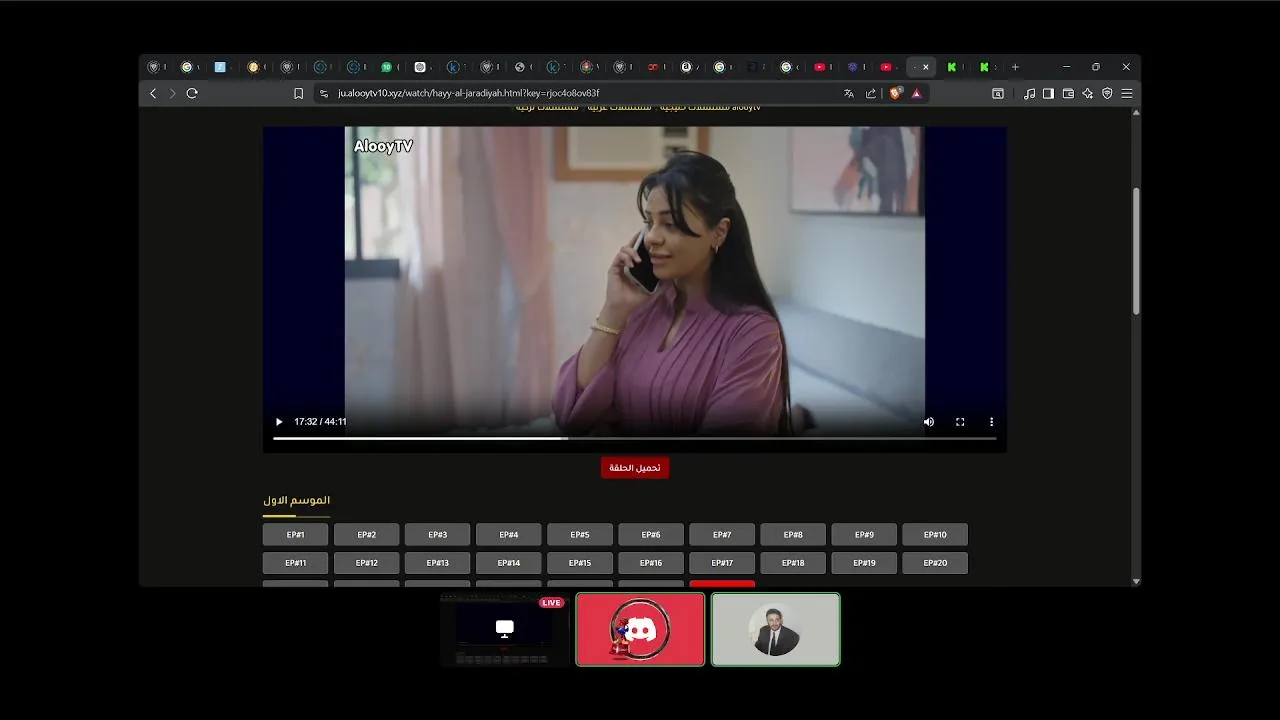The image size is (1280, 720).
Task: Open episode EP#13
Action: [x=437, y=563]
